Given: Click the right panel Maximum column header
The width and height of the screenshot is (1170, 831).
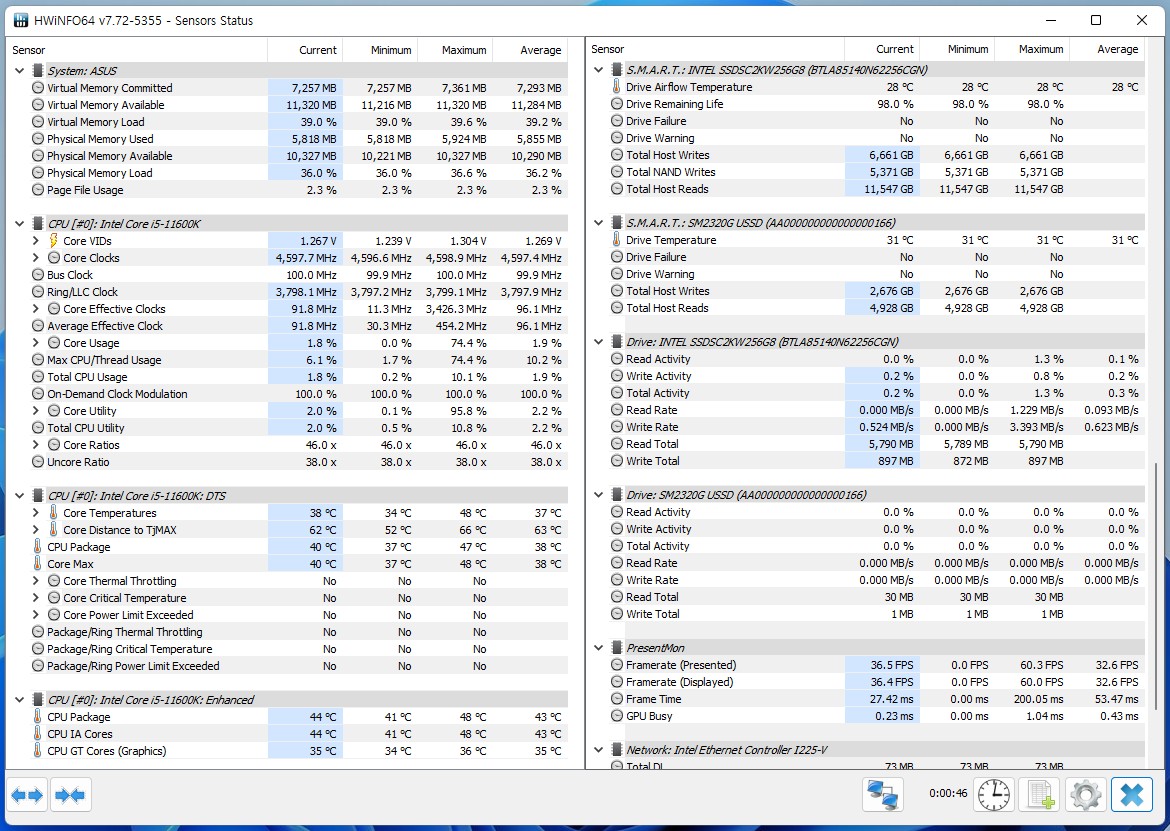Looking at the screenshot, I should (x=1032, y=49).
